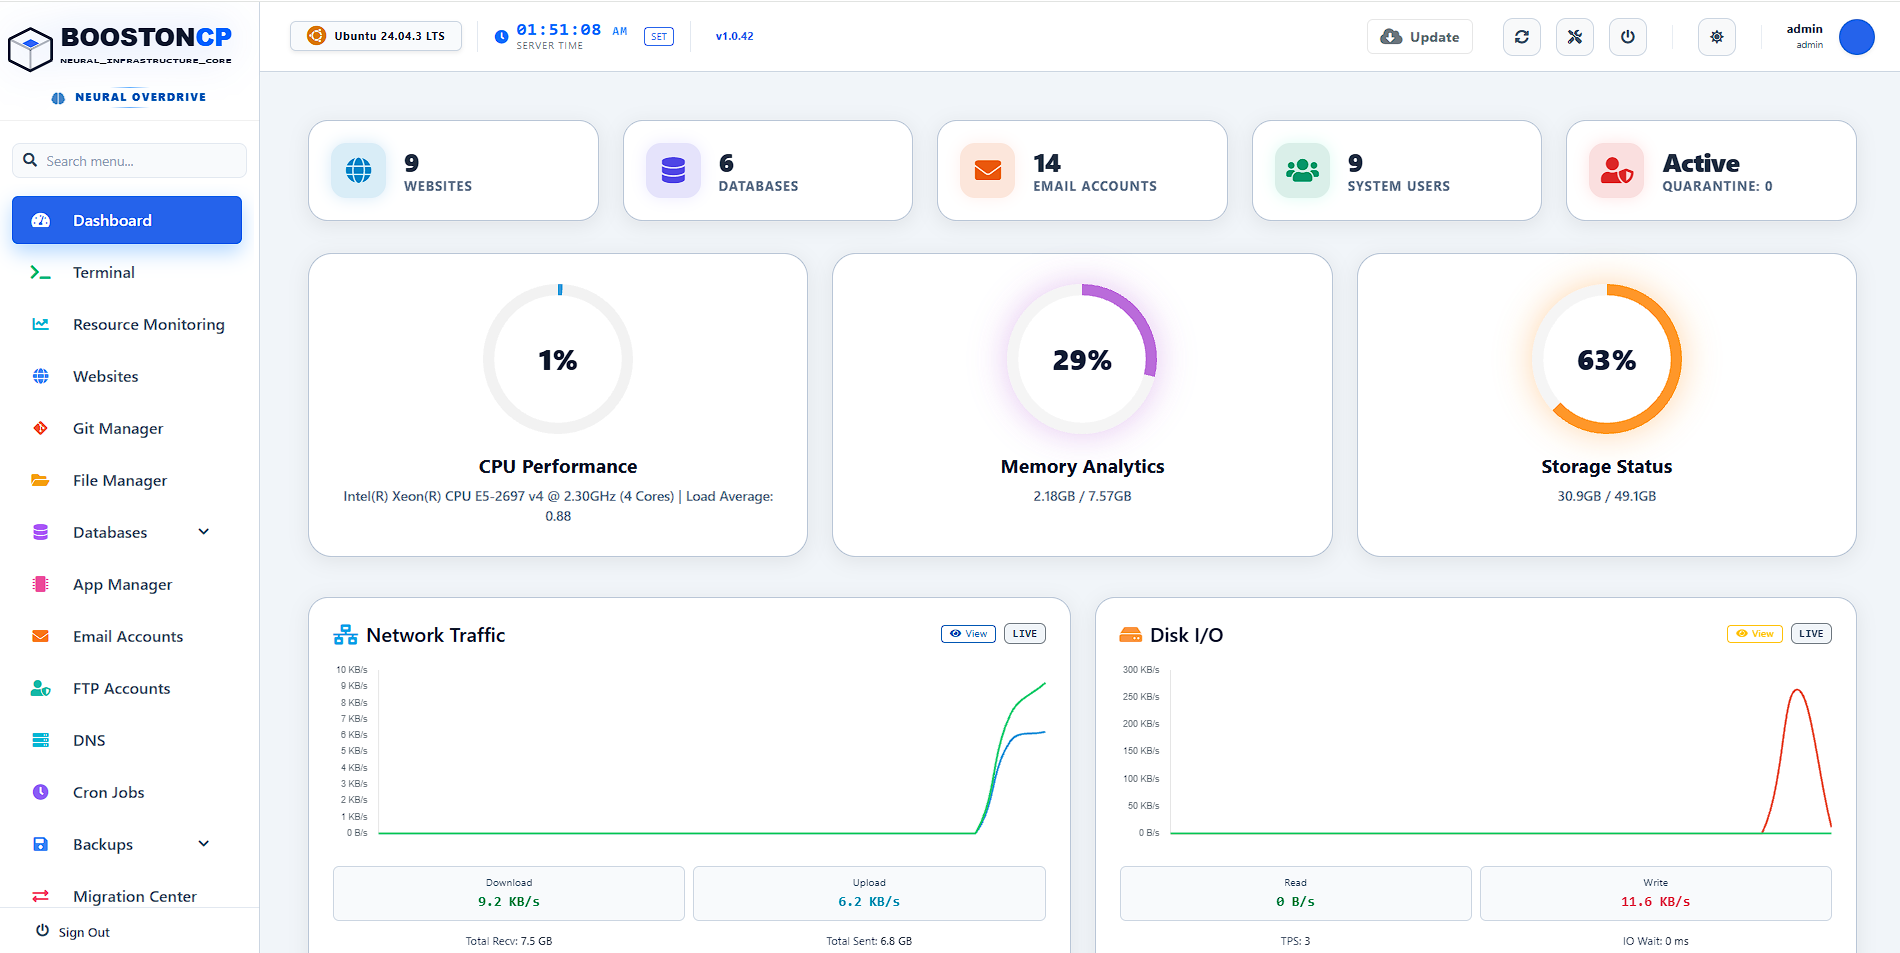Open the Dashboard menu item

click(127, 220)
